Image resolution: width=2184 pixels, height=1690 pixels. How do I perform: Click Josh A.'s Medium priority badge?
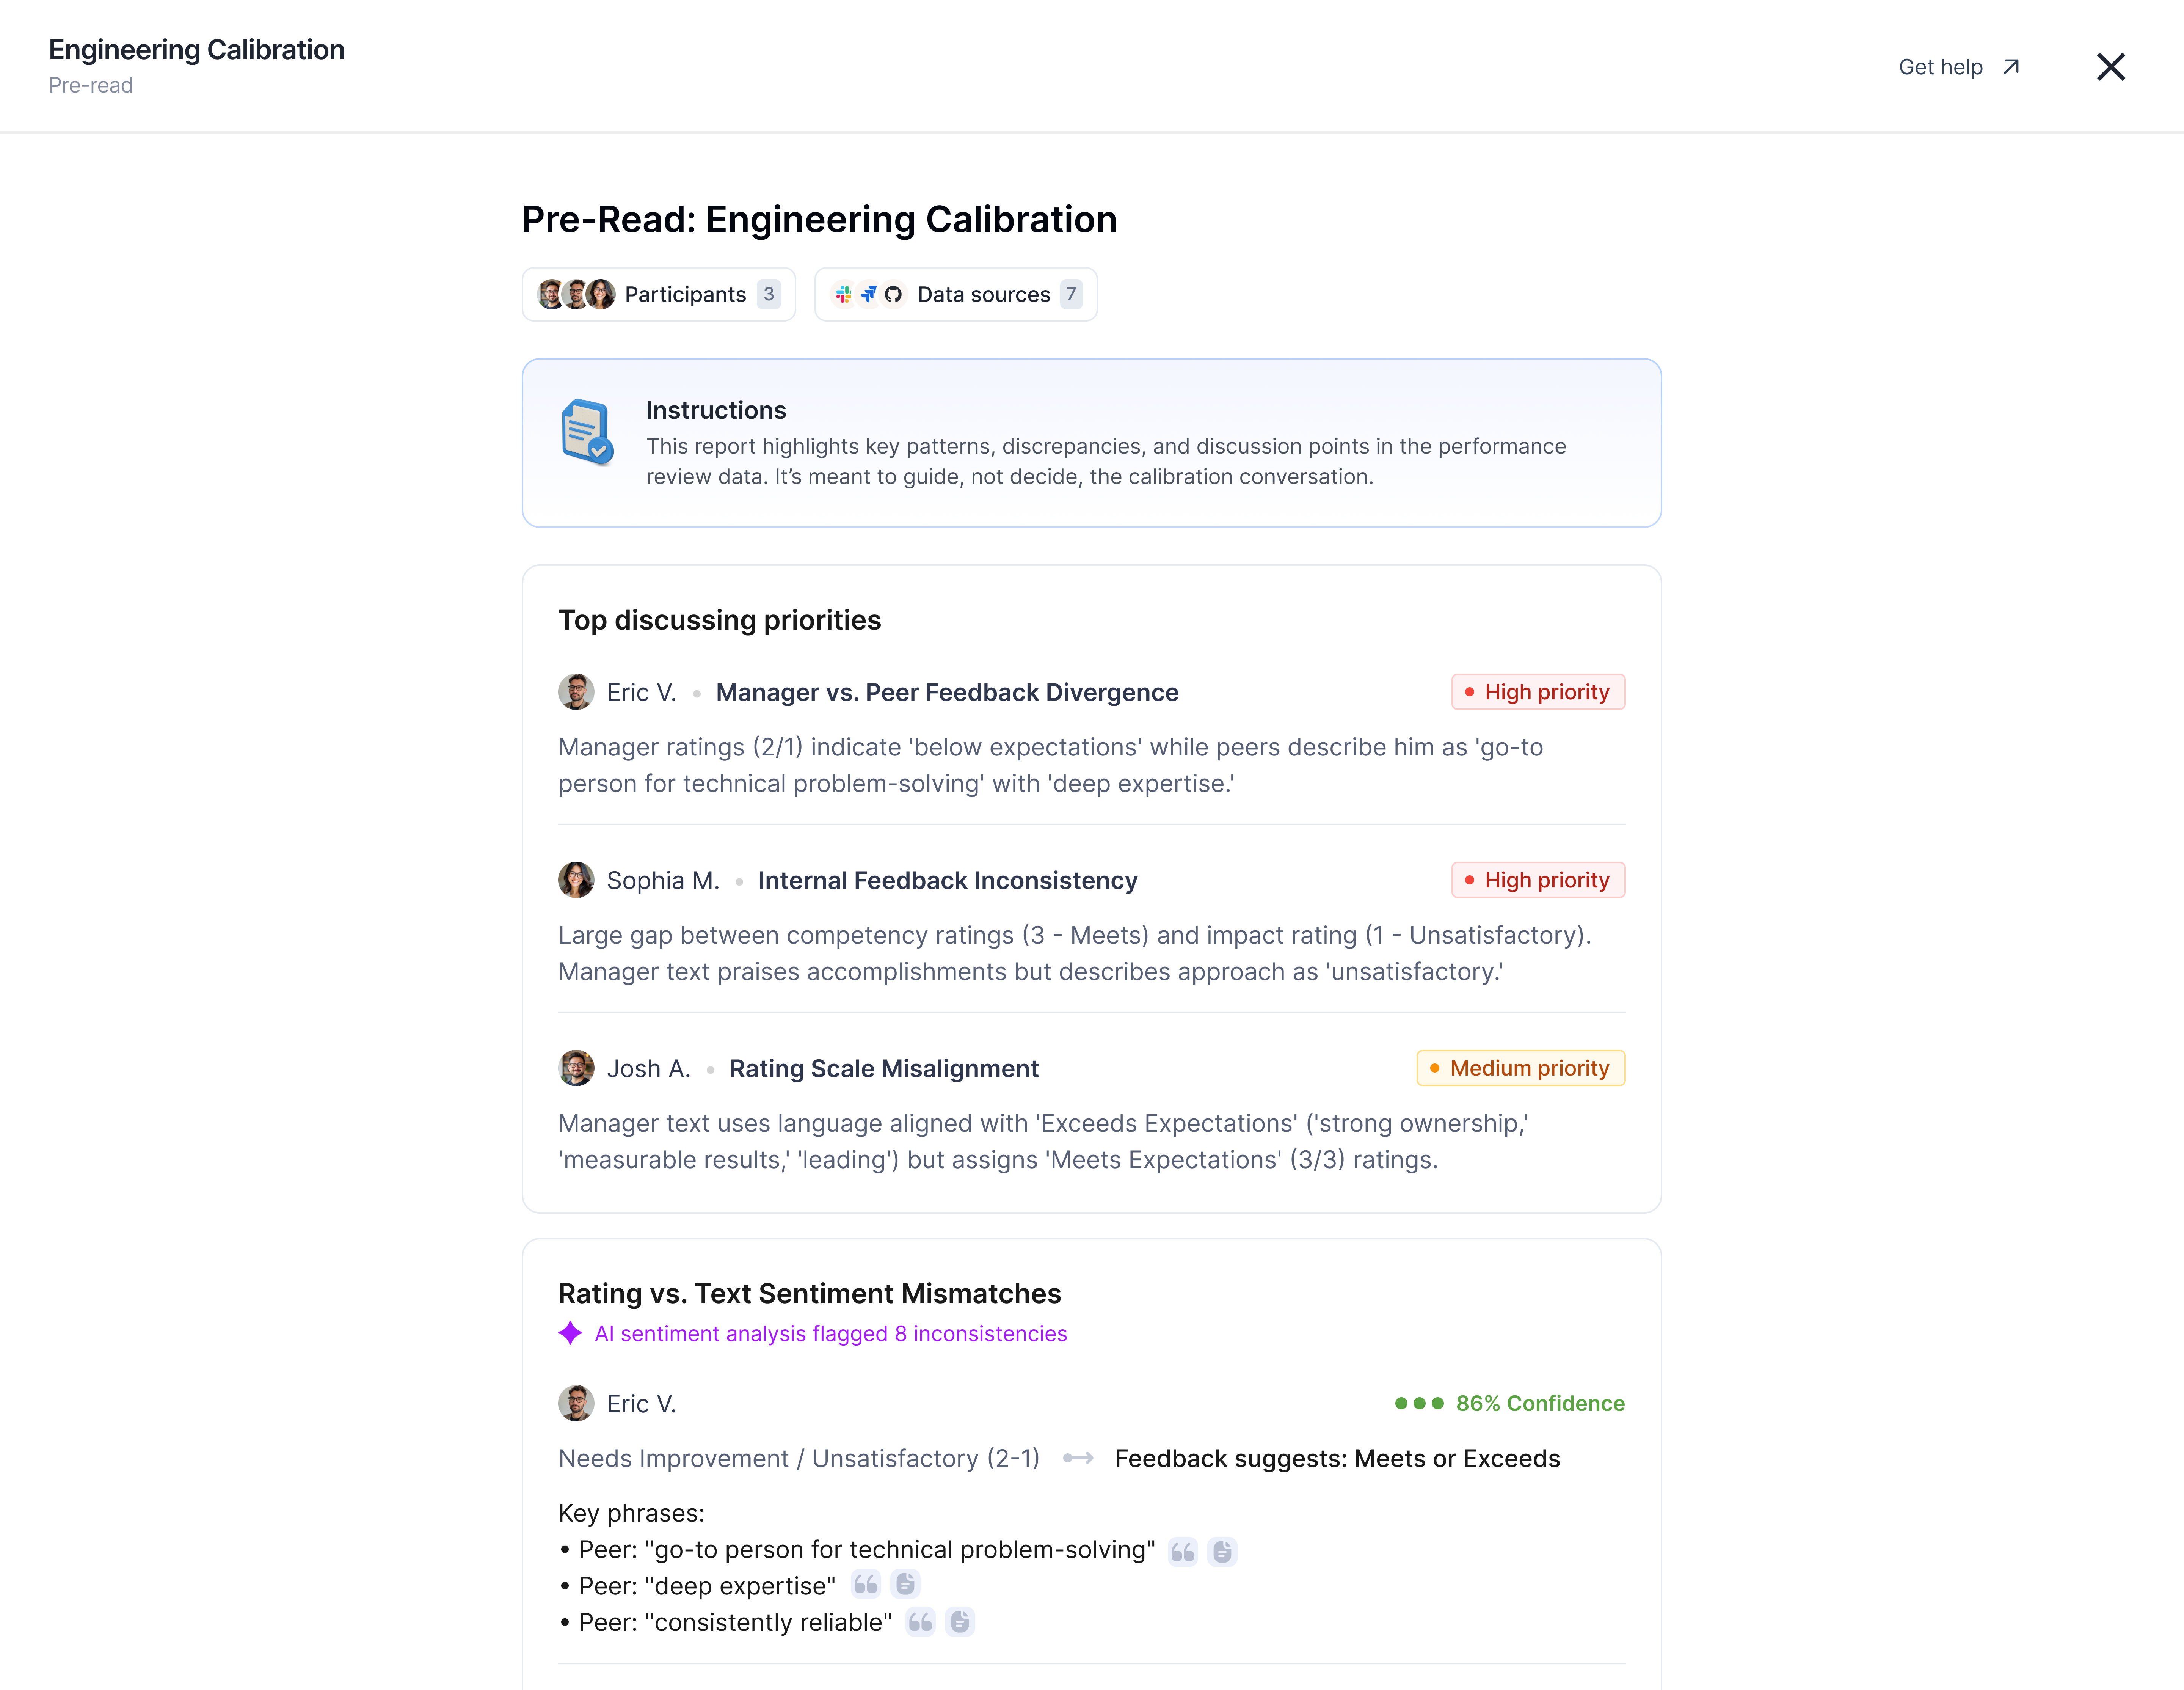pyautogui.click(x=1520, y=1068)
